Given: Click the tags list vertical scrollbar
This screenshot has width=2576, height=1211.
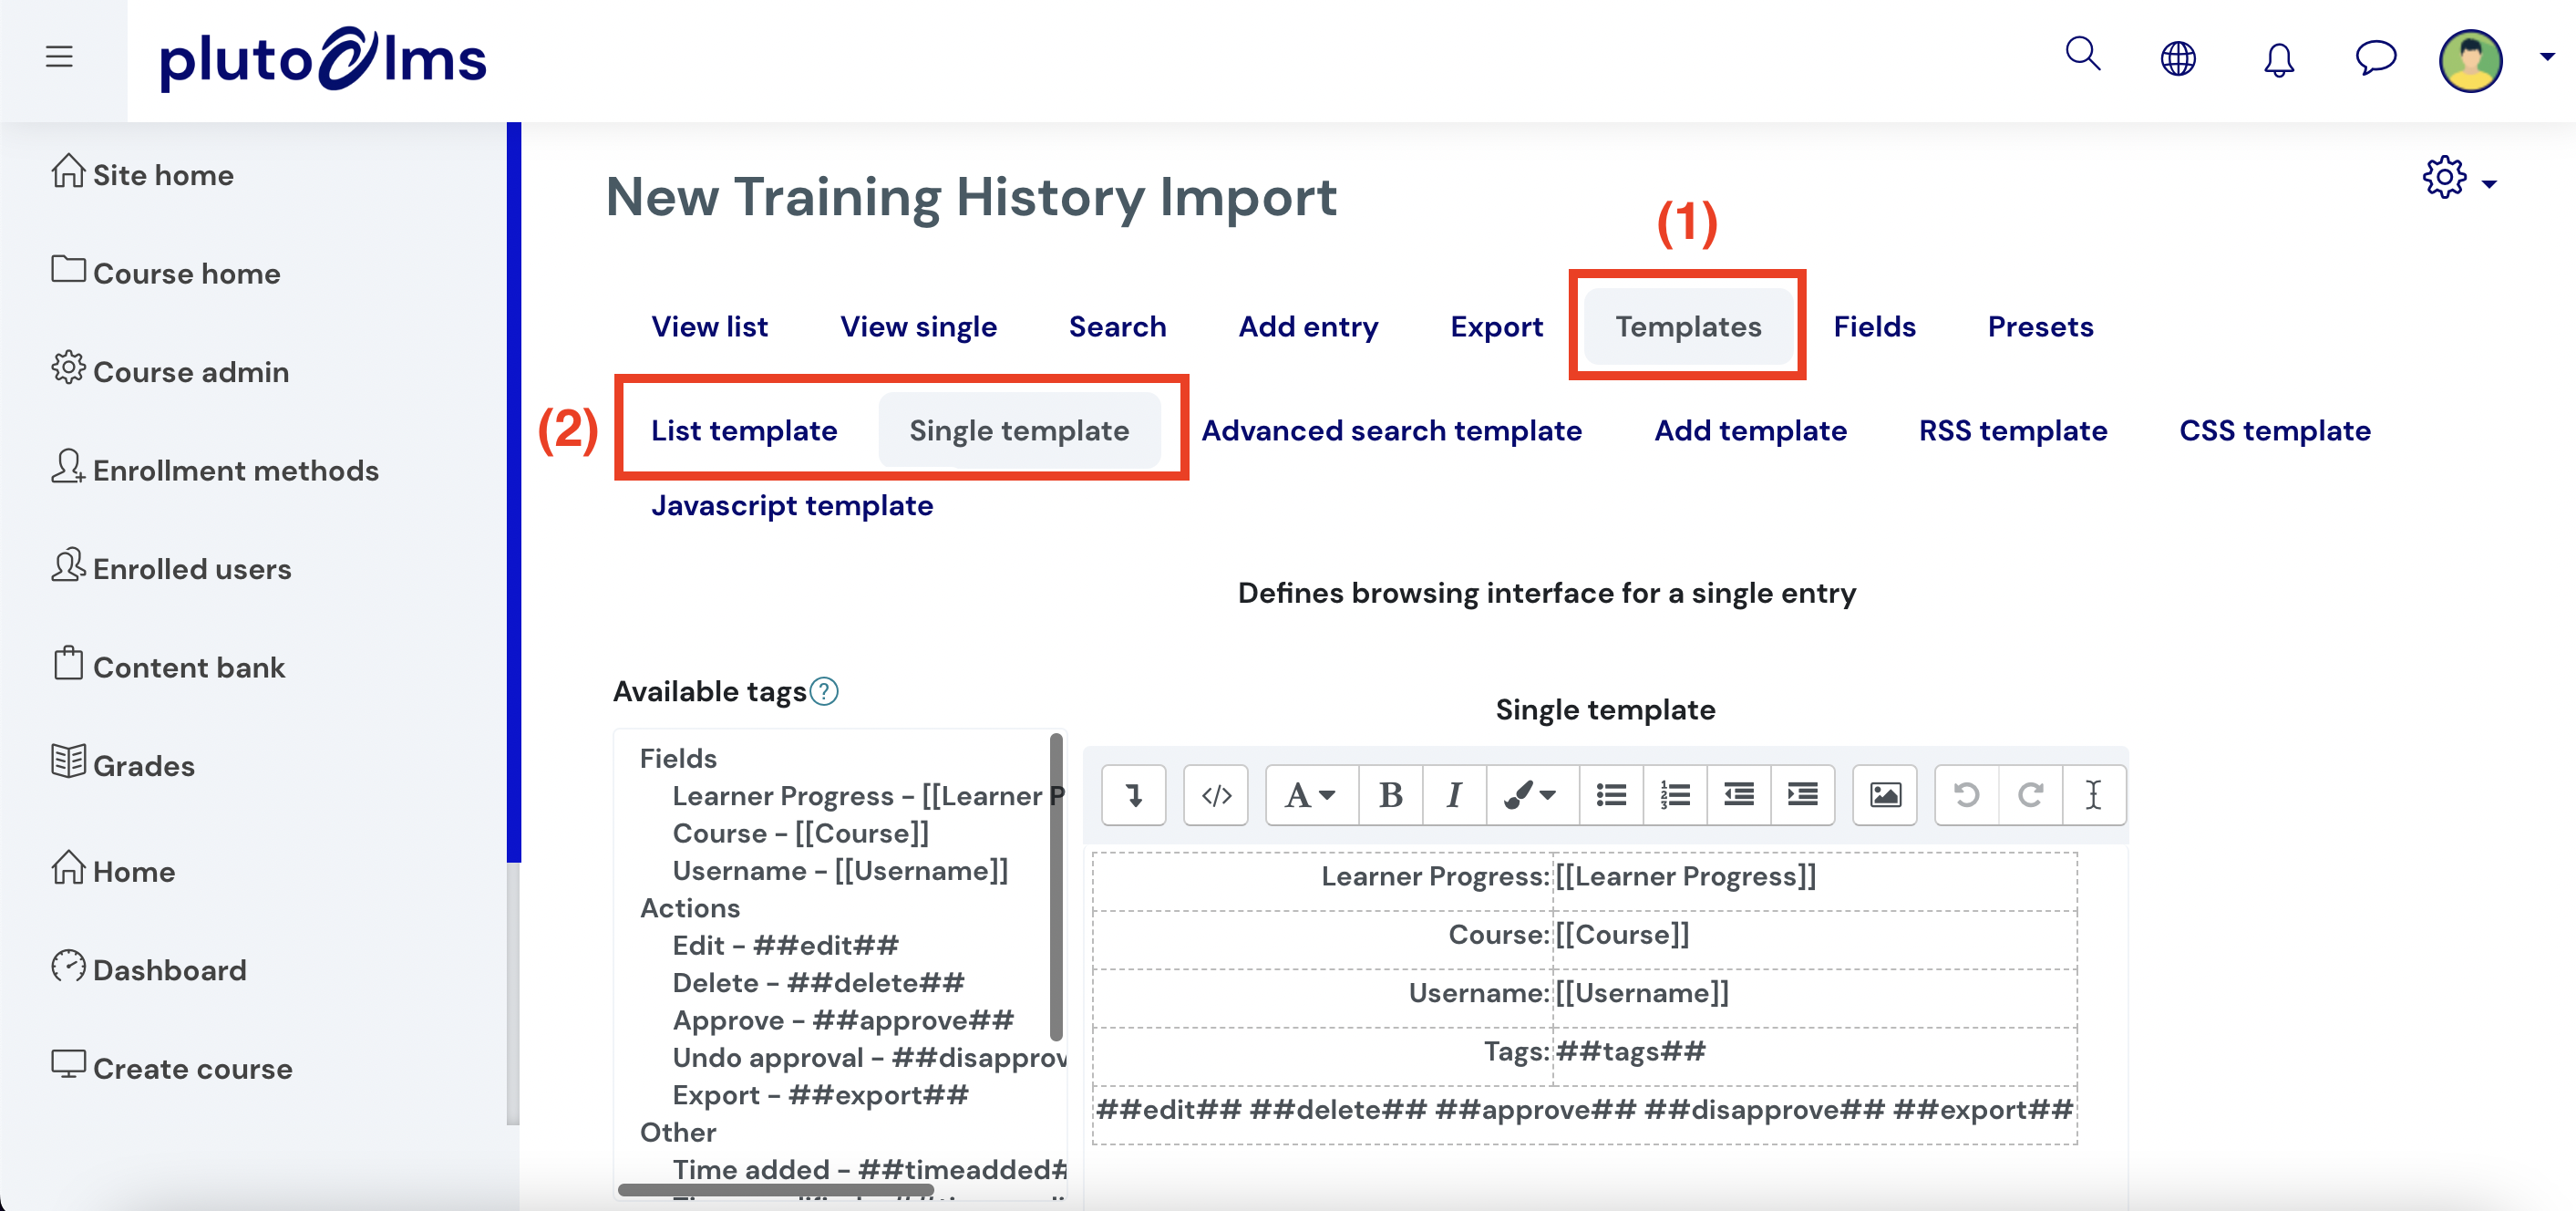Looking at the screenshot, I should 1056,887.
